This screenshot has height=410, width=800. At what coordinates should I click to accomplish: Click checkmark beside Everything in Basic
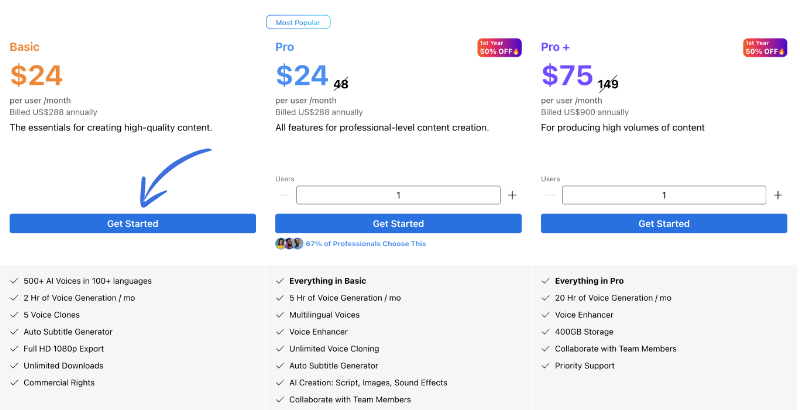coord(280,281)
